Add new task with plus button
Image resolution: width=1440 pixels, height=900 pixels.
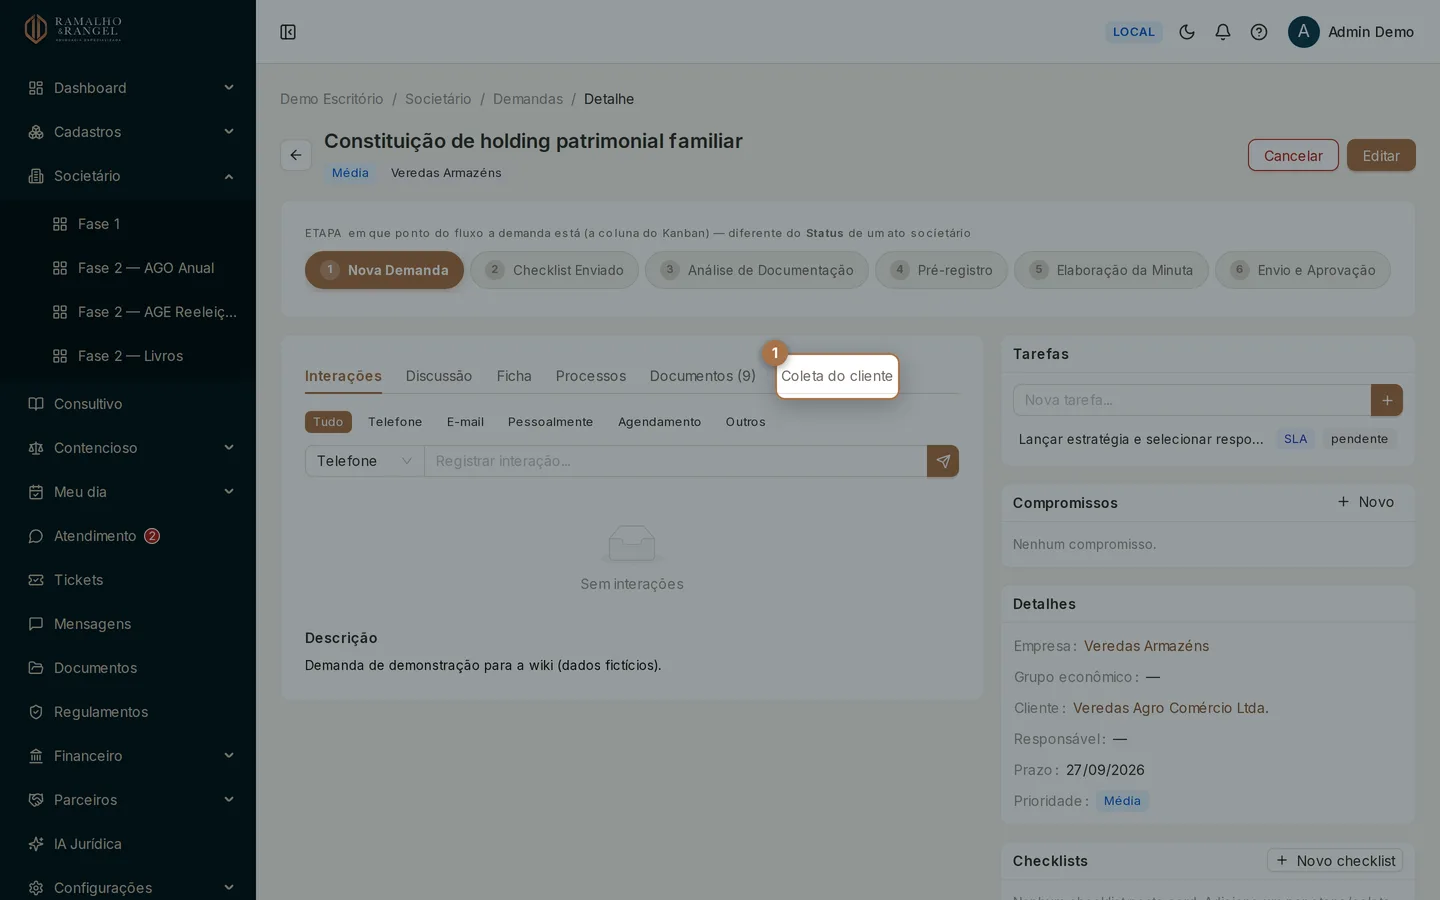1387,400
